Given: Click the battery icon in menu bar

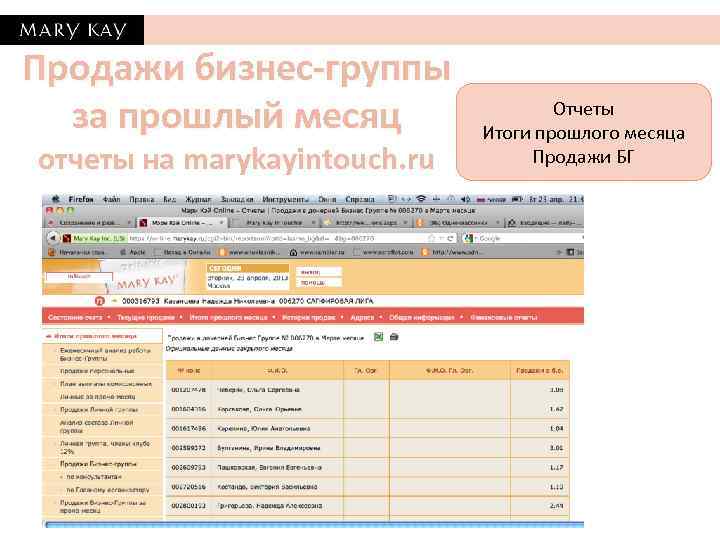Looking at the screenshot, I should pyautogui.click(x=517, y=199).
